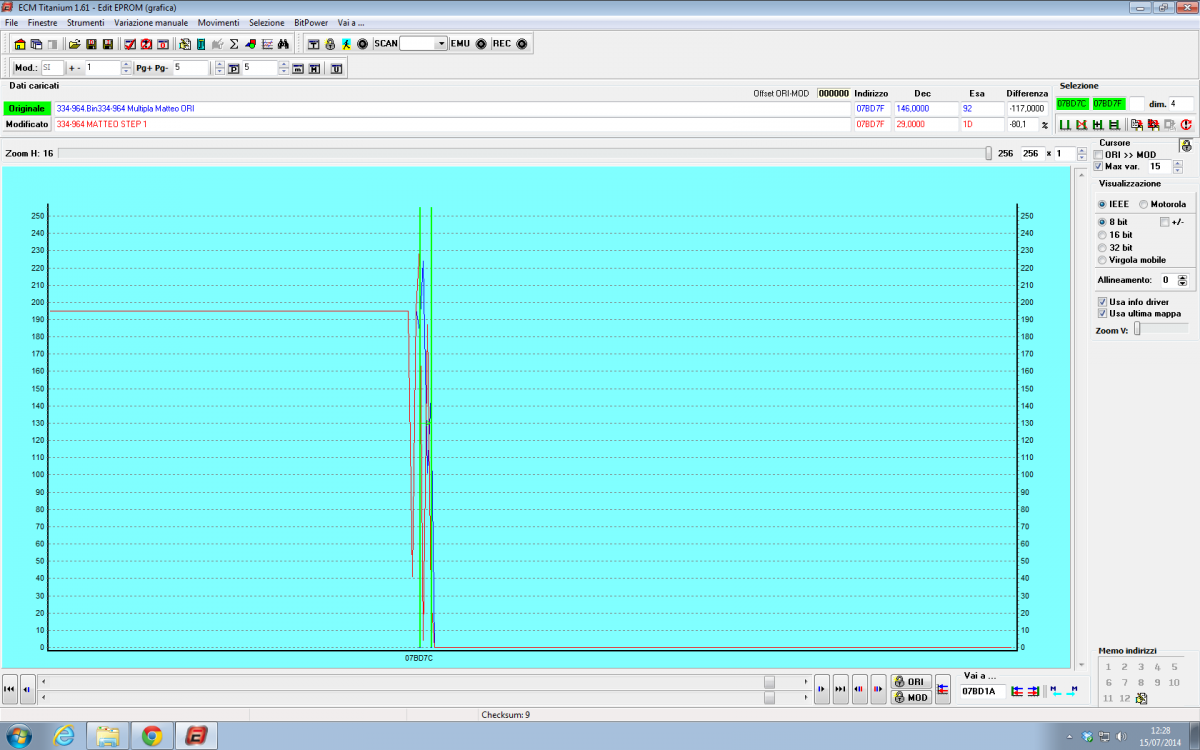This screenshot has height=750, width=1200.
Task: Click the Zoom H multiplier stepper
Action: point(1081,154)
